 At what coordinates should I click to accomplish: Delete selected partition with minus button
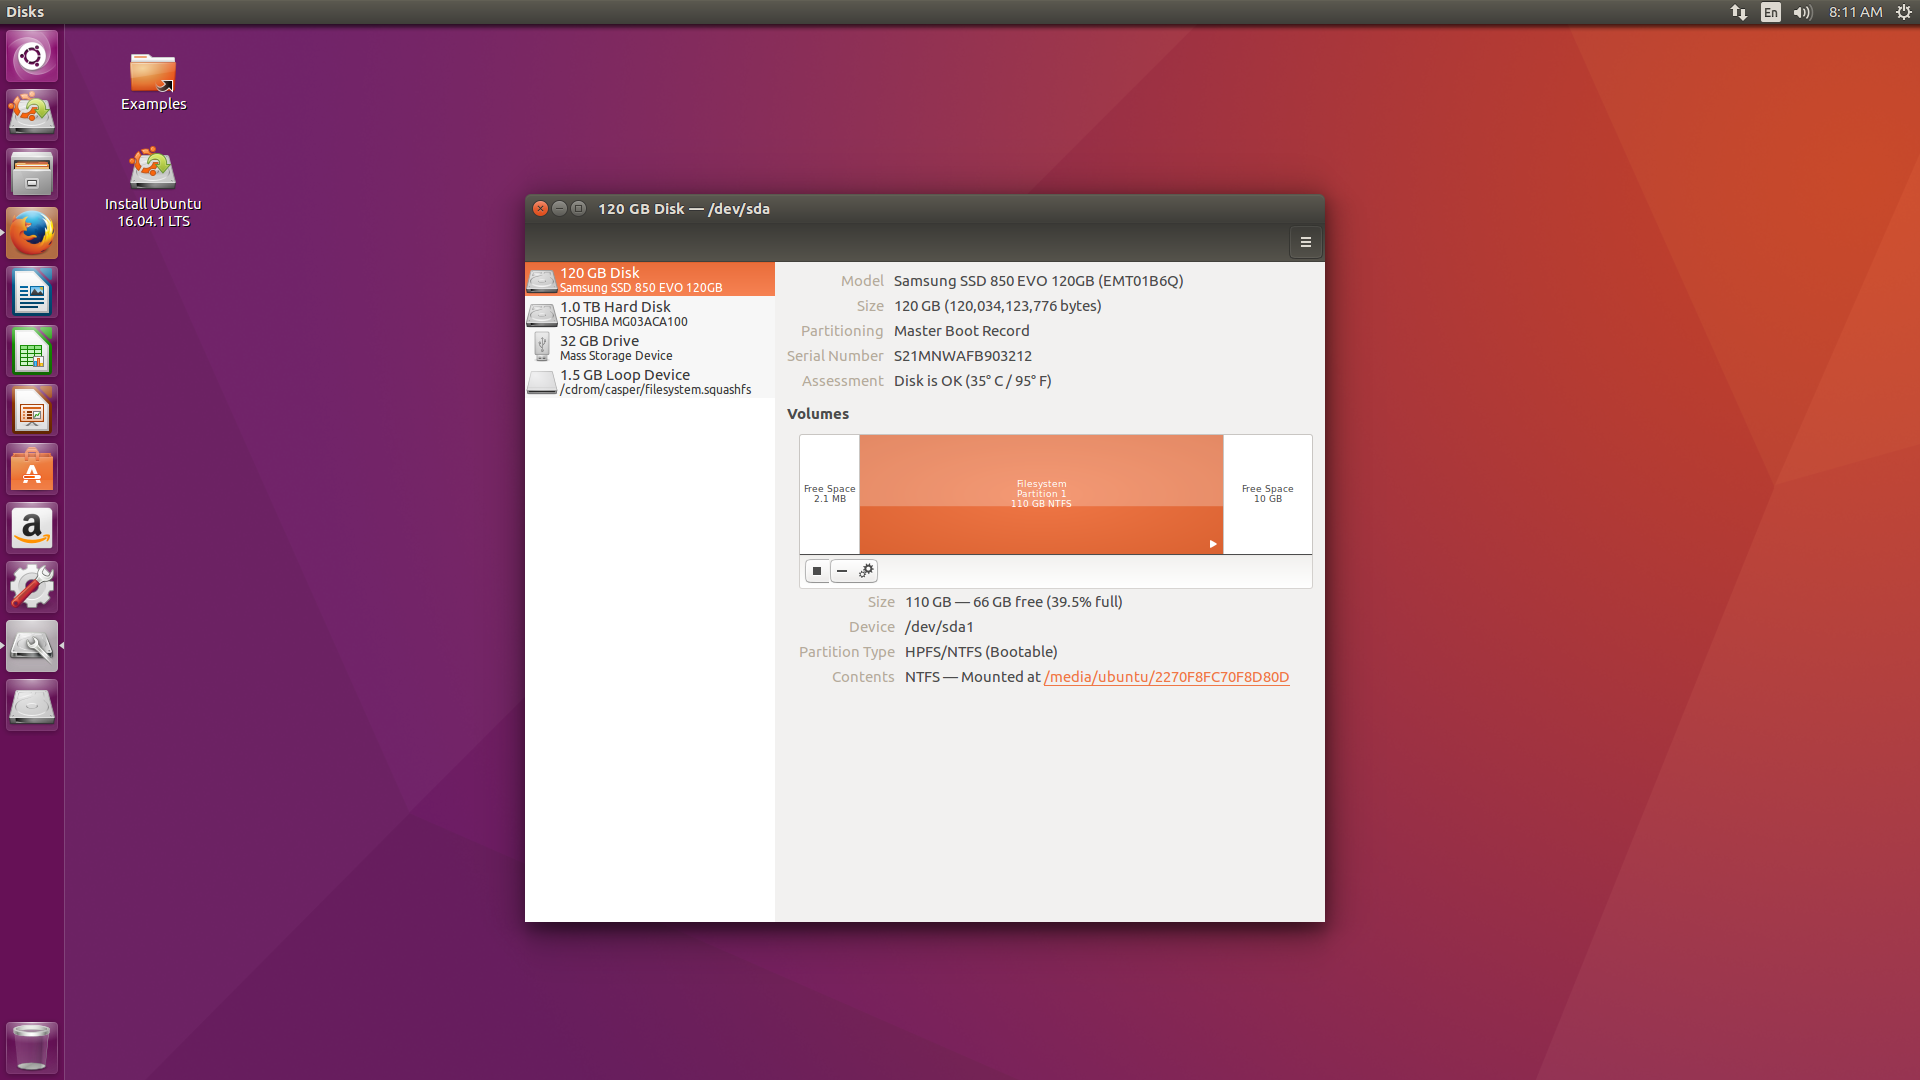842,571
